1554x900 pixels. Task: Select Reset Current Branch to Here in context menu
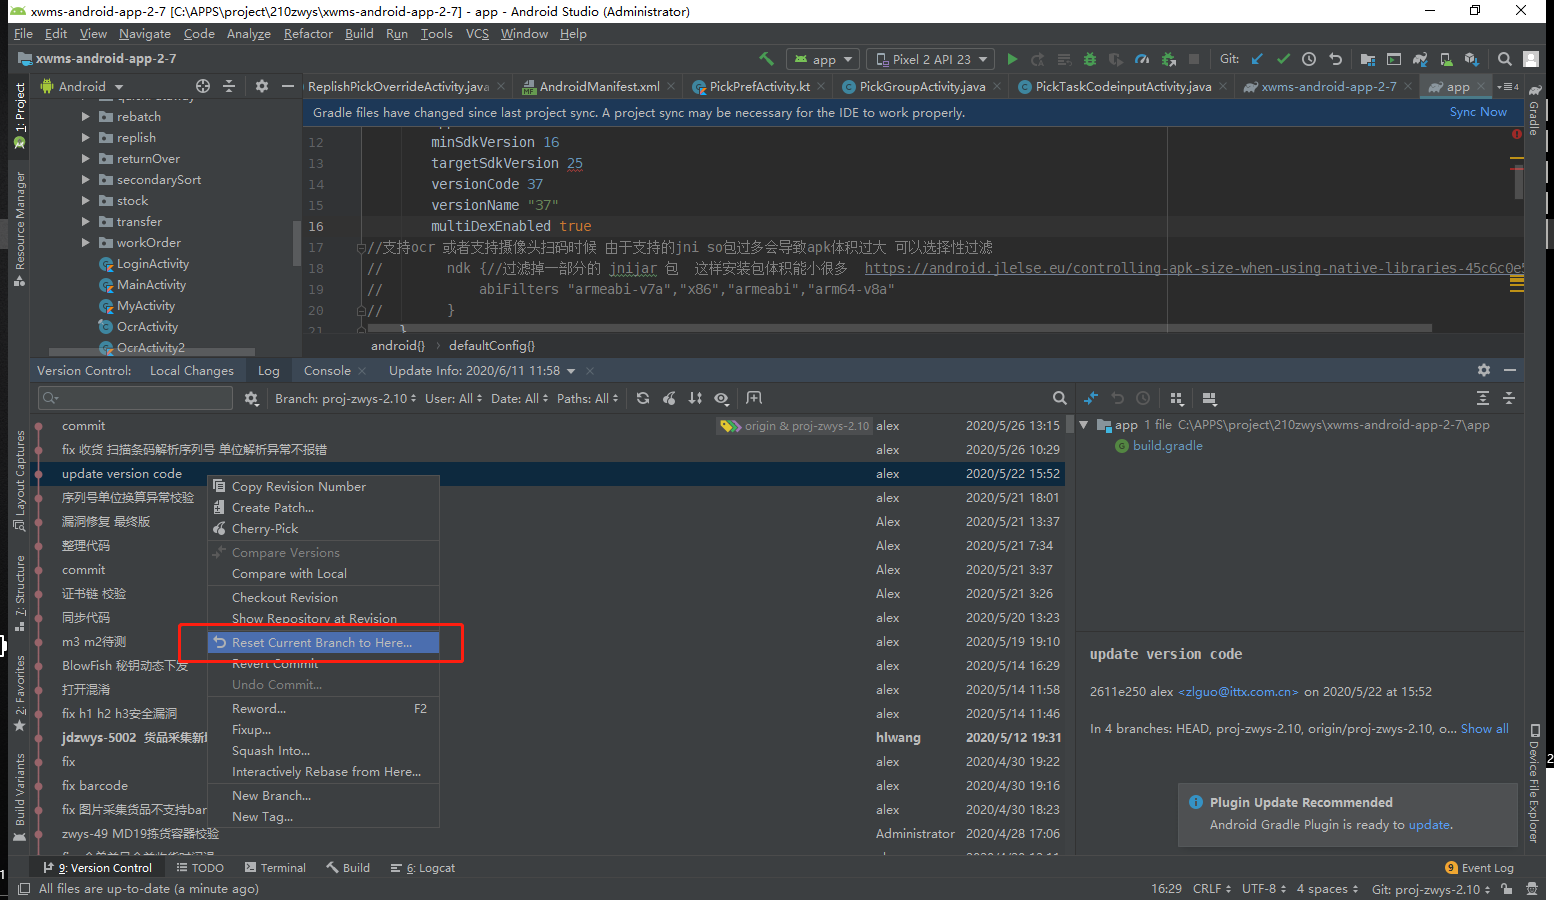click(321, 641)
